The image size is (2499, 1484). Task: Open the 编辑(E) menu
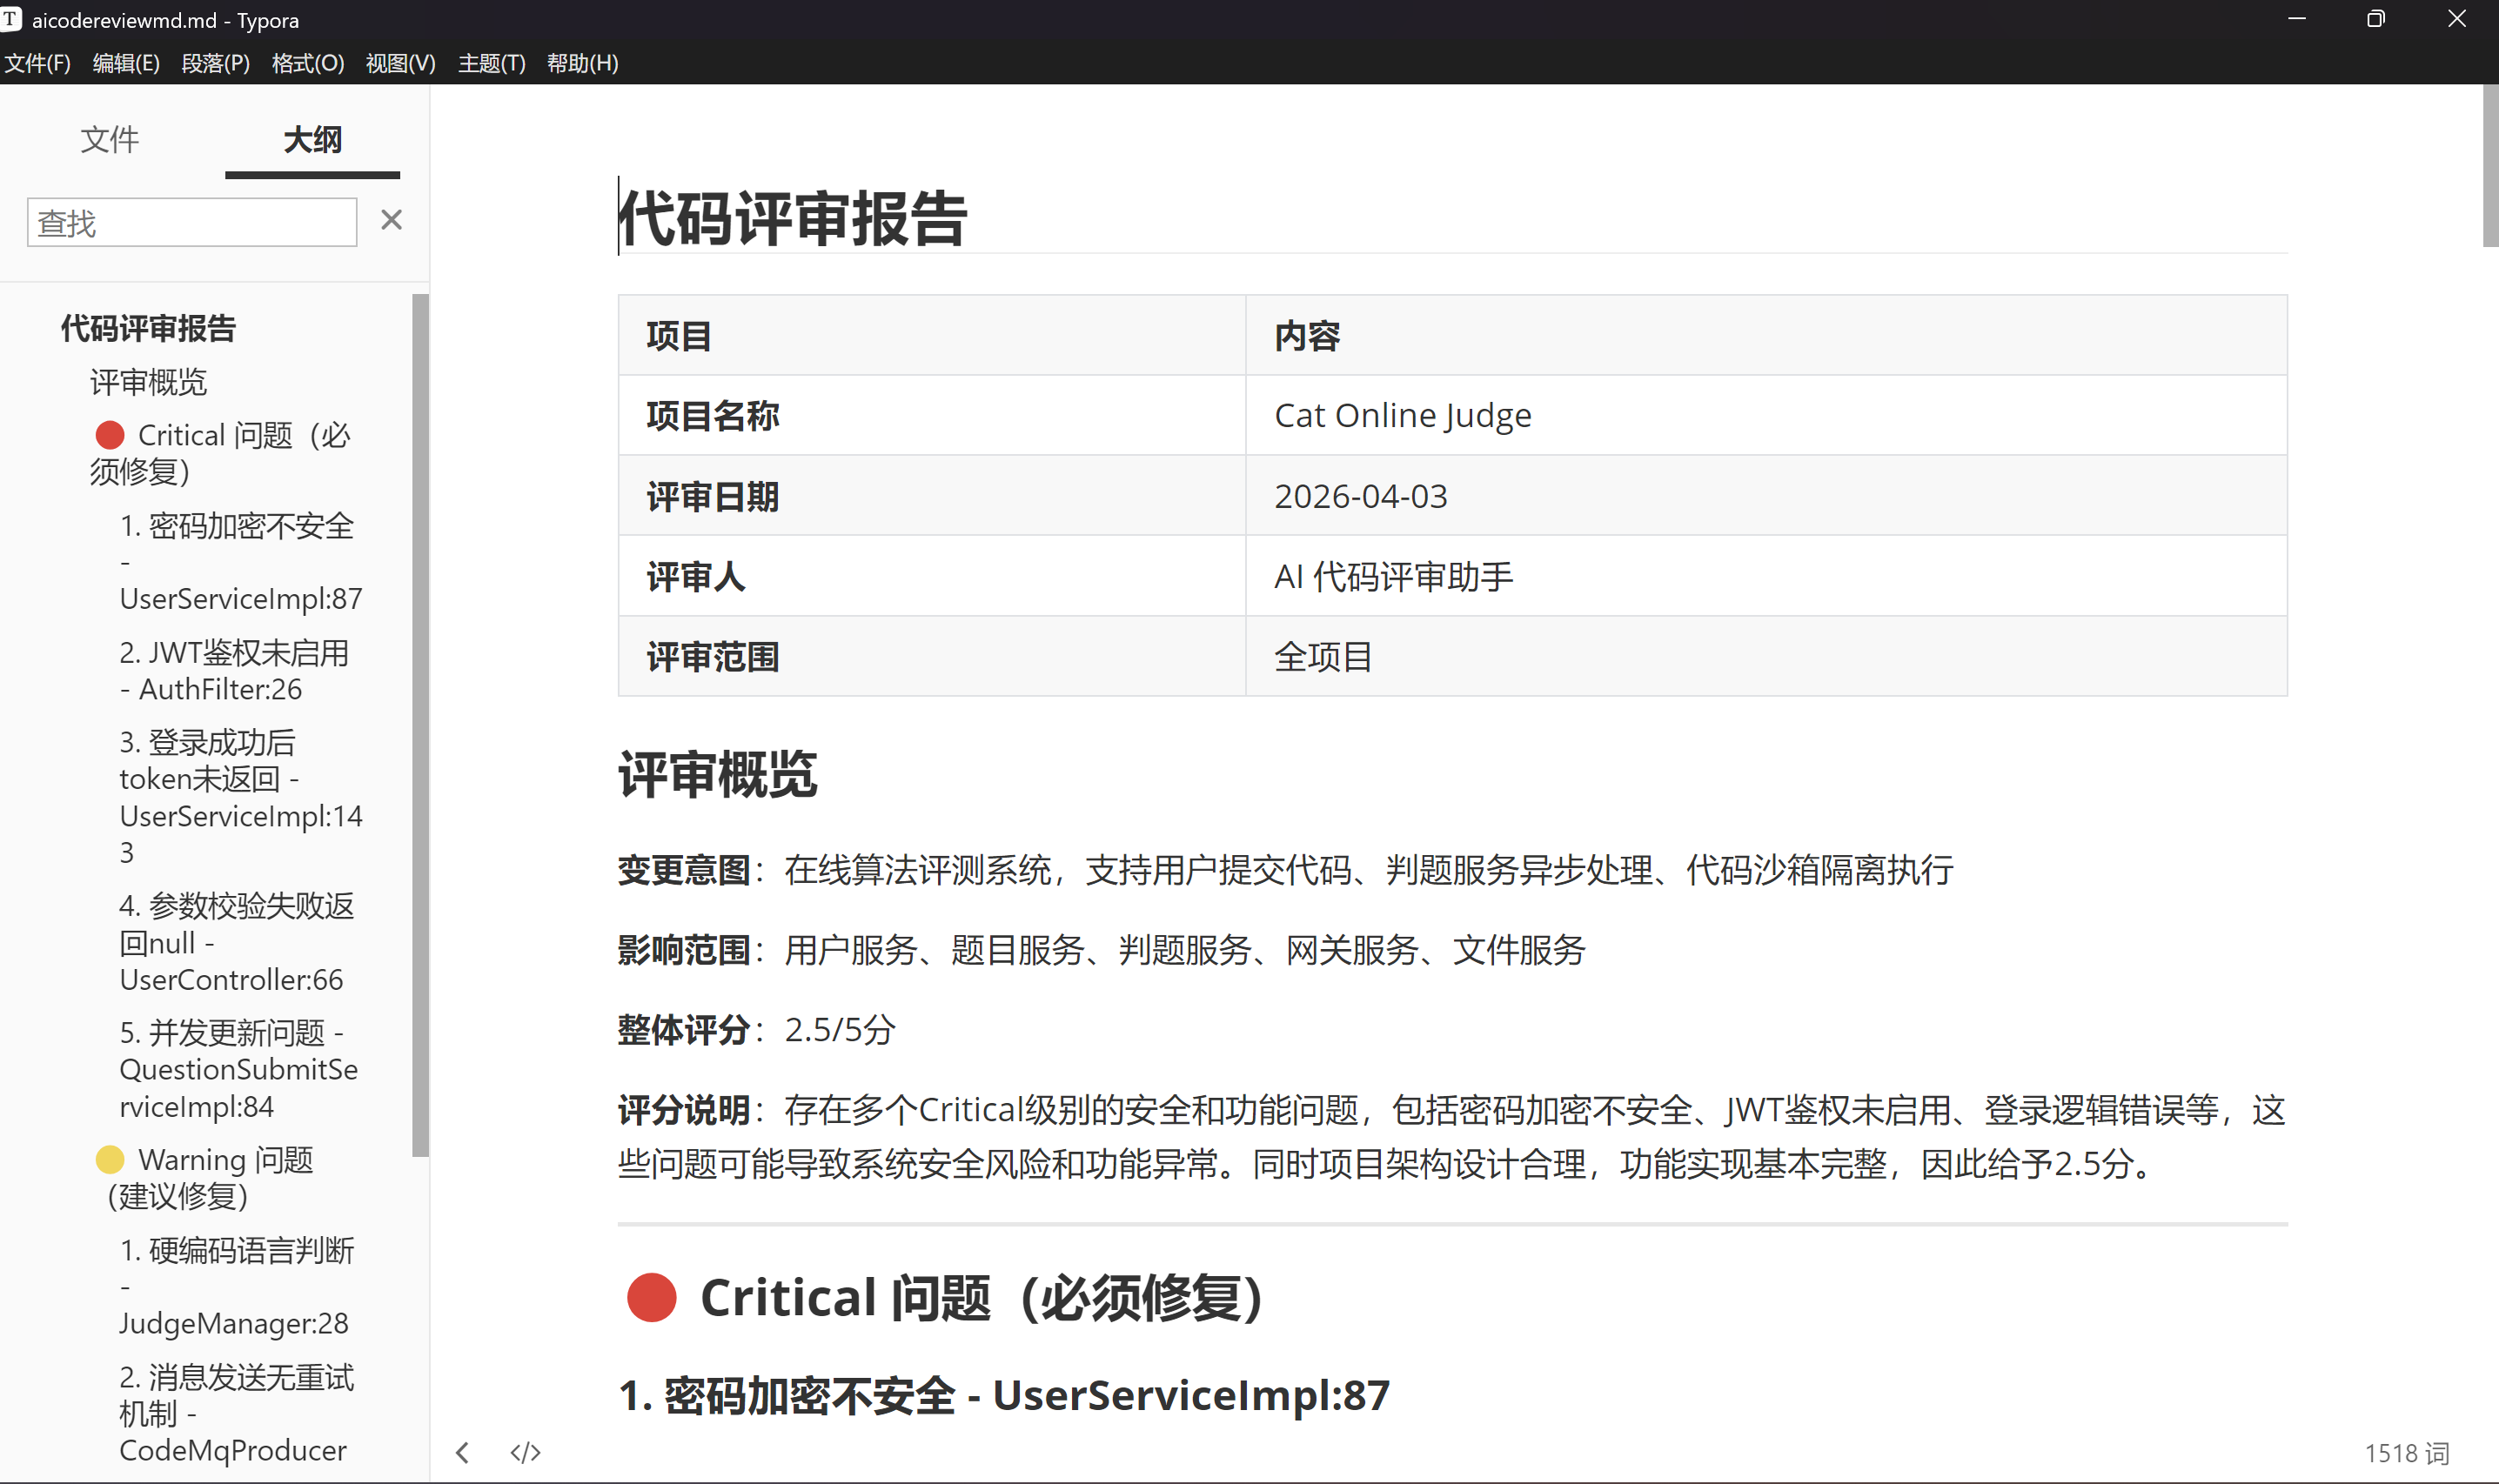[126, 63]
